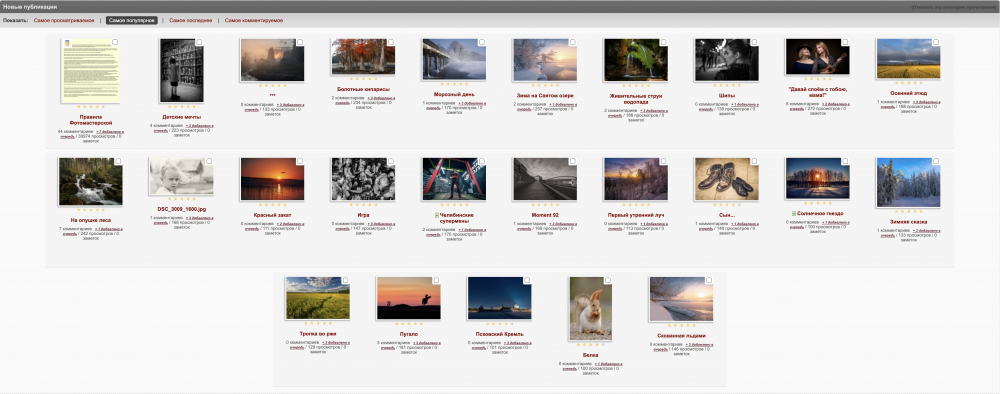Select the checkbox on Осенний этюд photo
Viewport: 1000px width, 394px height.
[936, 42]
